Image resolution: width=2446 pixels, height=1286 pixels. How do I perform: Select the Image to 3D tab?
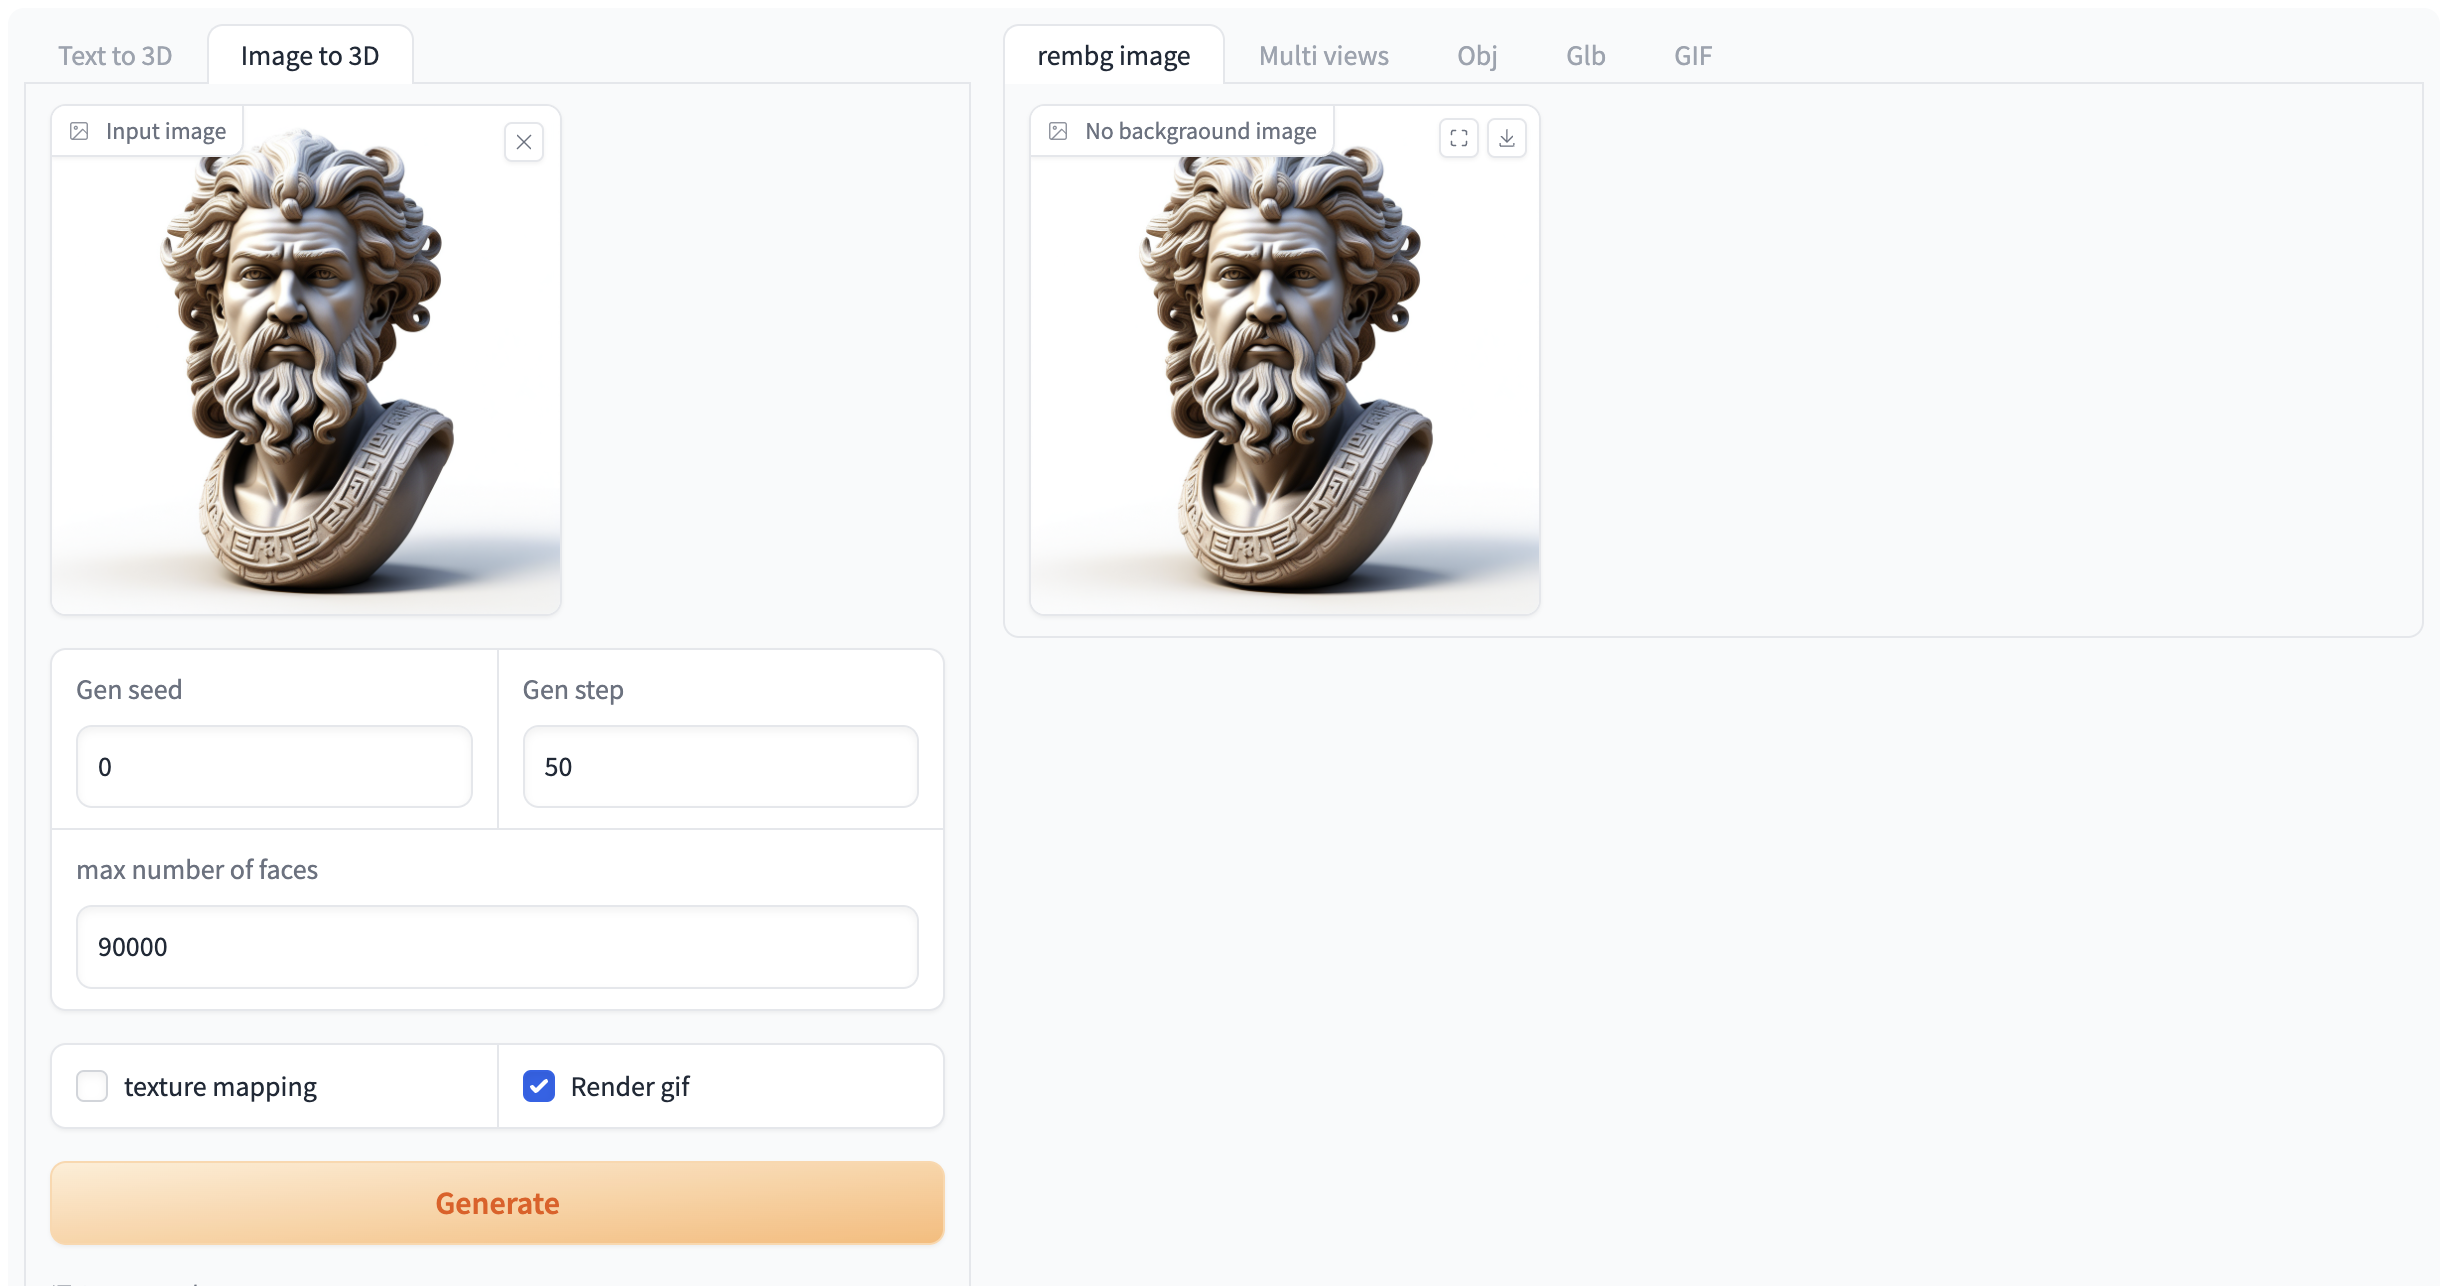(x=310, y=56)
